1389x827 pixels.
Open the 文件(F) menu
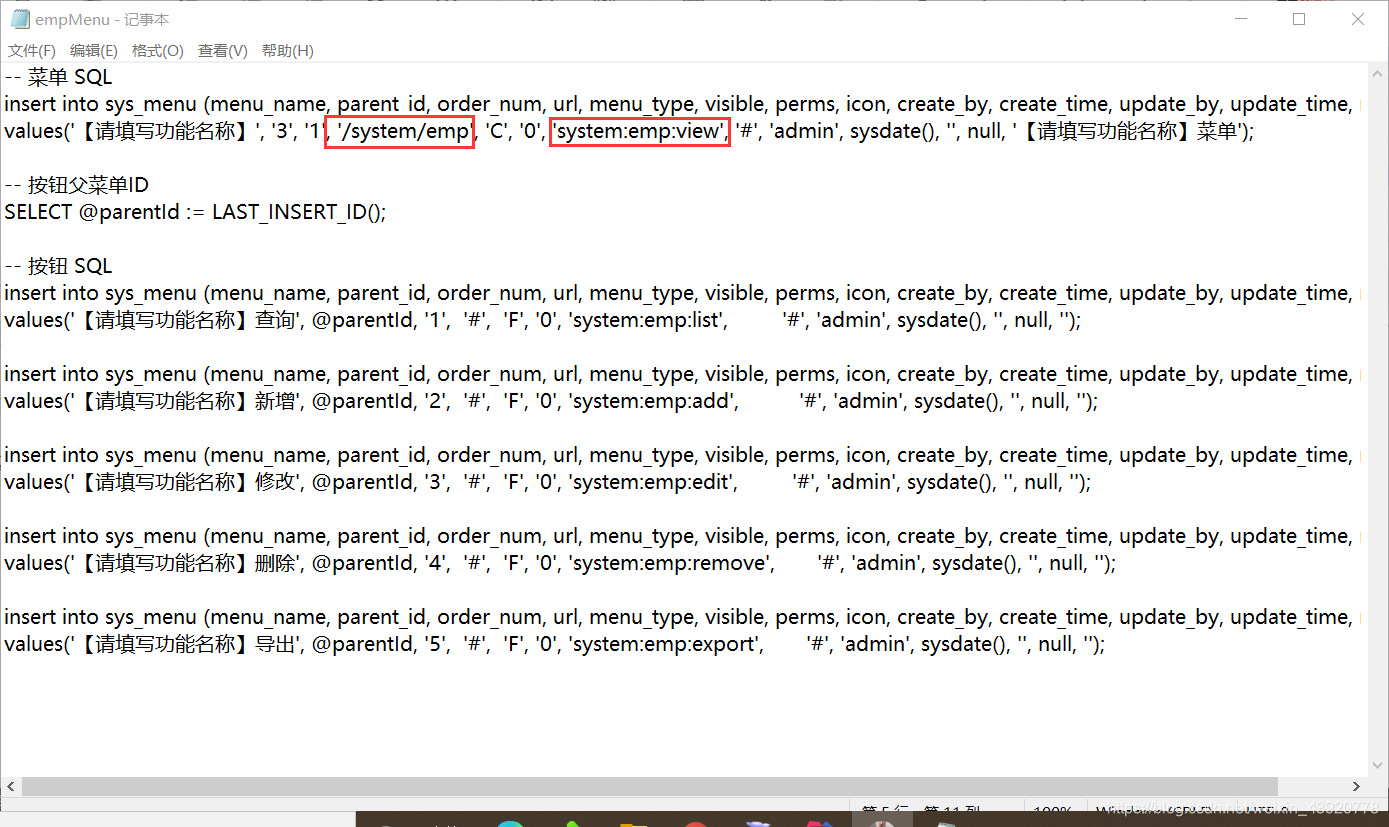coord(32,51)
